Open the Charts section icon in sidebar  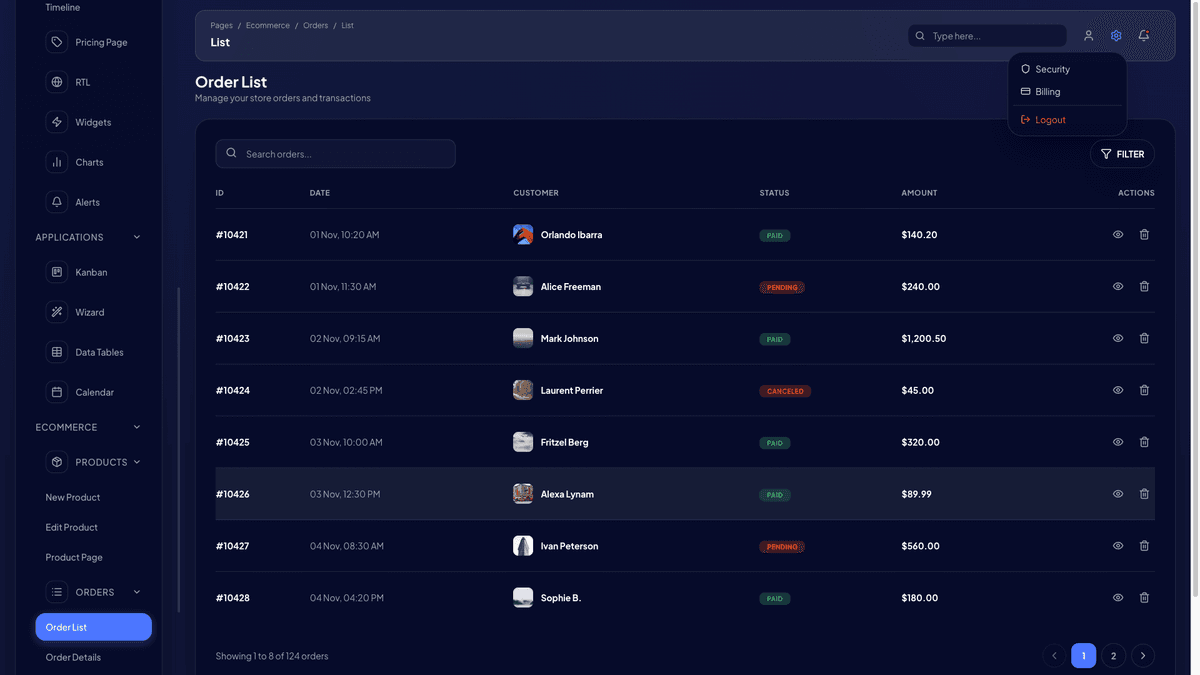click(x=56, y=161)
